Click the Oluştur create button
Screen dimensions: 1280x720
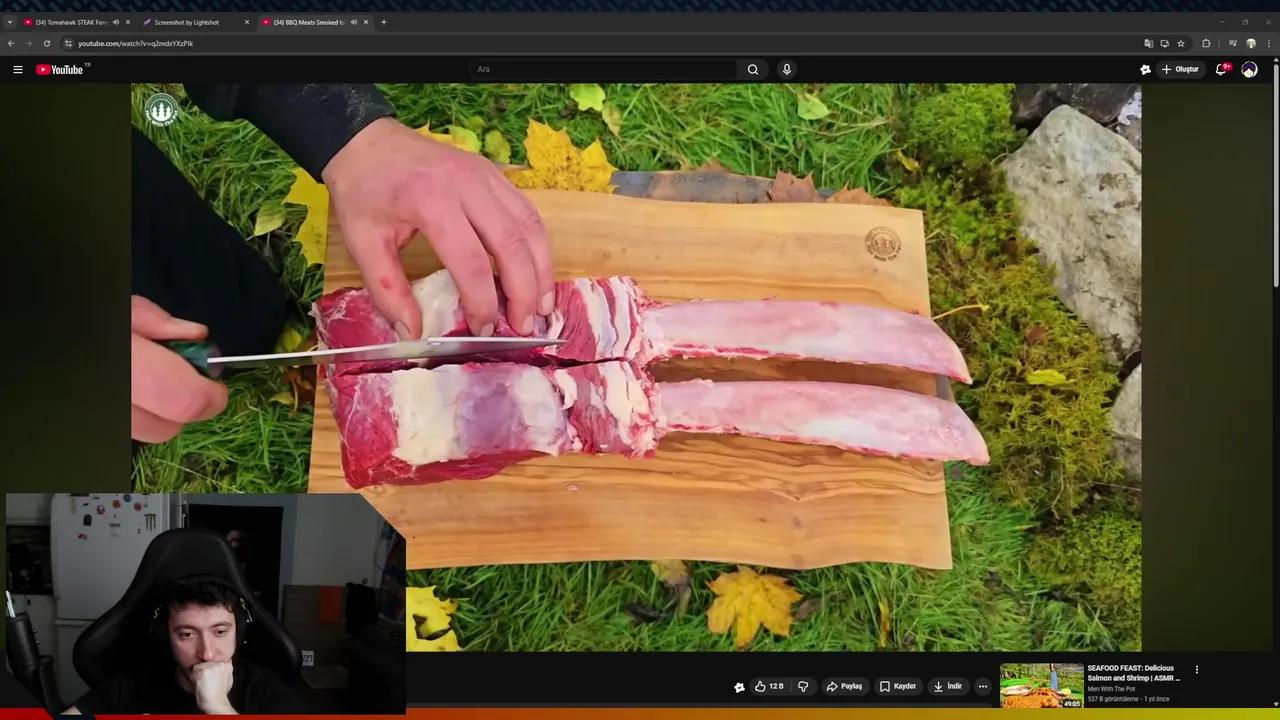[1181, 69]
